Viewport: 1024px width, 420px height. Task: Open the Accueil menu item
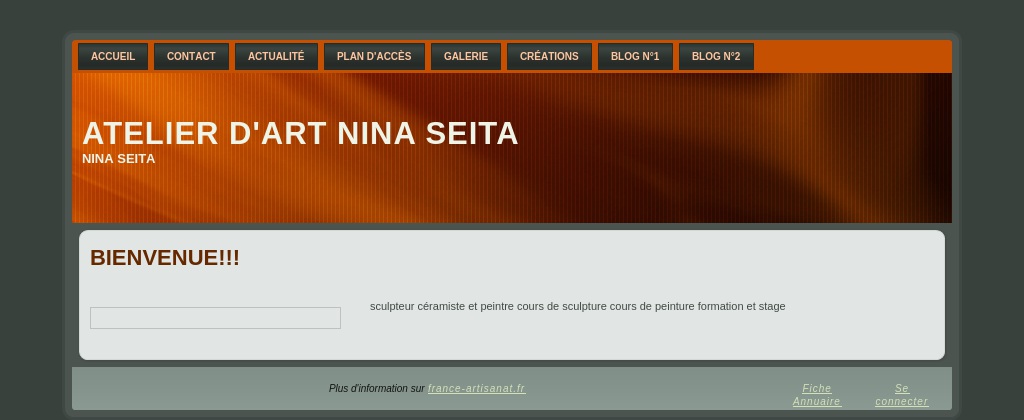coord(113,56)
